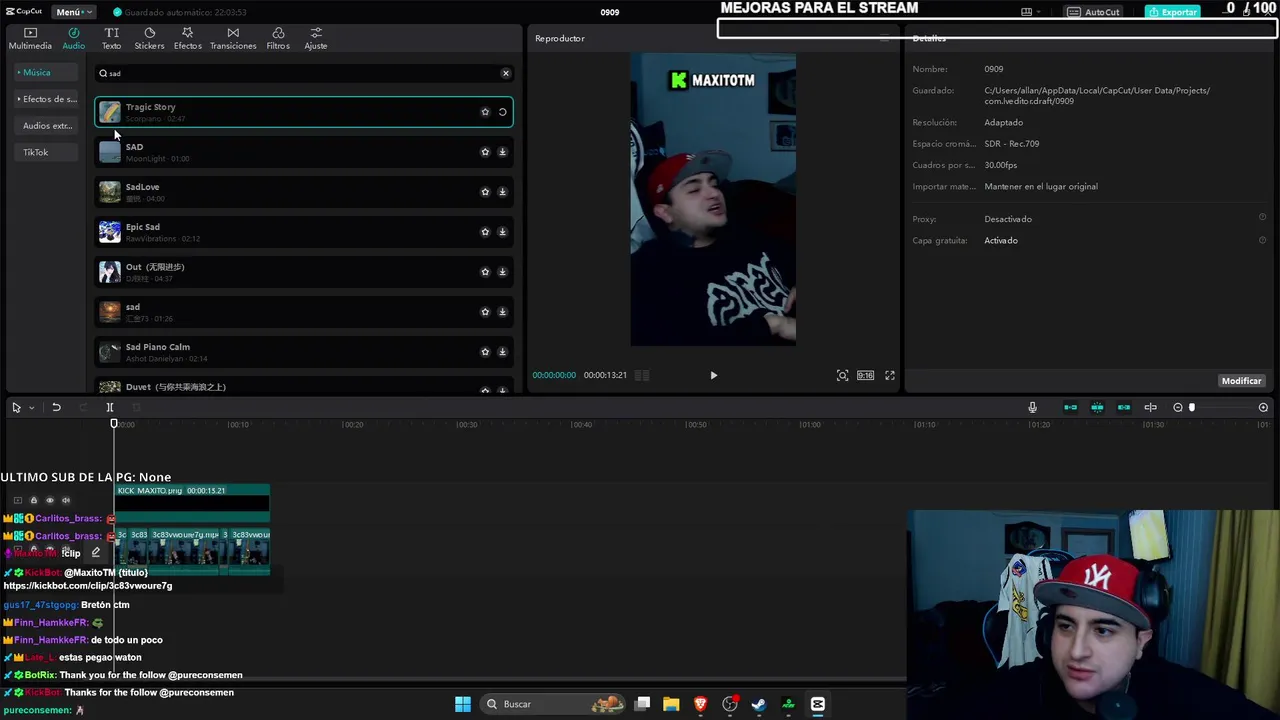The height and width of the screenshot is (720, 1280).
Task: Select the Tragic Story thumbnail
Action: point(110,112)
